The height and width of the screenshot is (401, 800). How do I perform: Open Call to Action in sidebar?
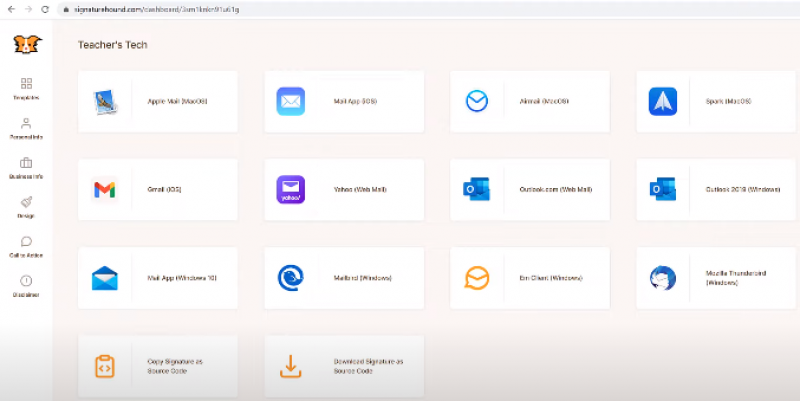[x=26, y=246]
